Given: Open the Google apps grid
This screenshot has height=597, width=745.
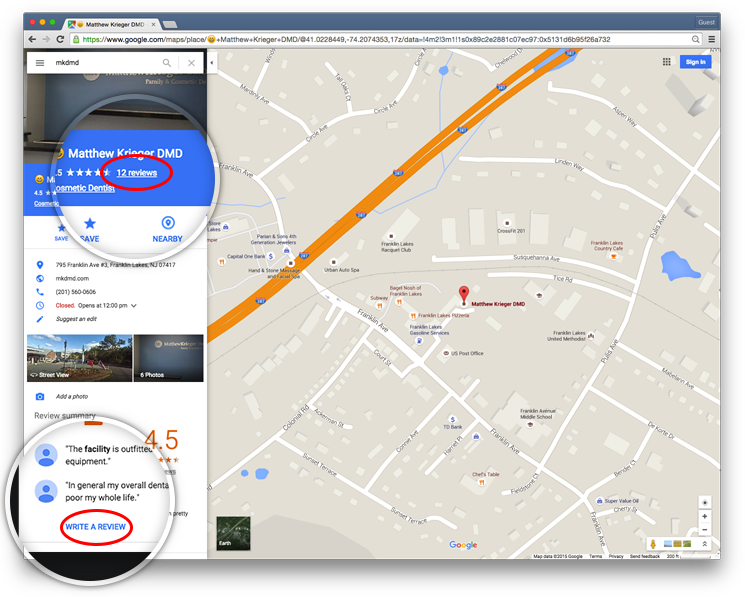Looking at the screenshot, I should [x=667, y=62].
